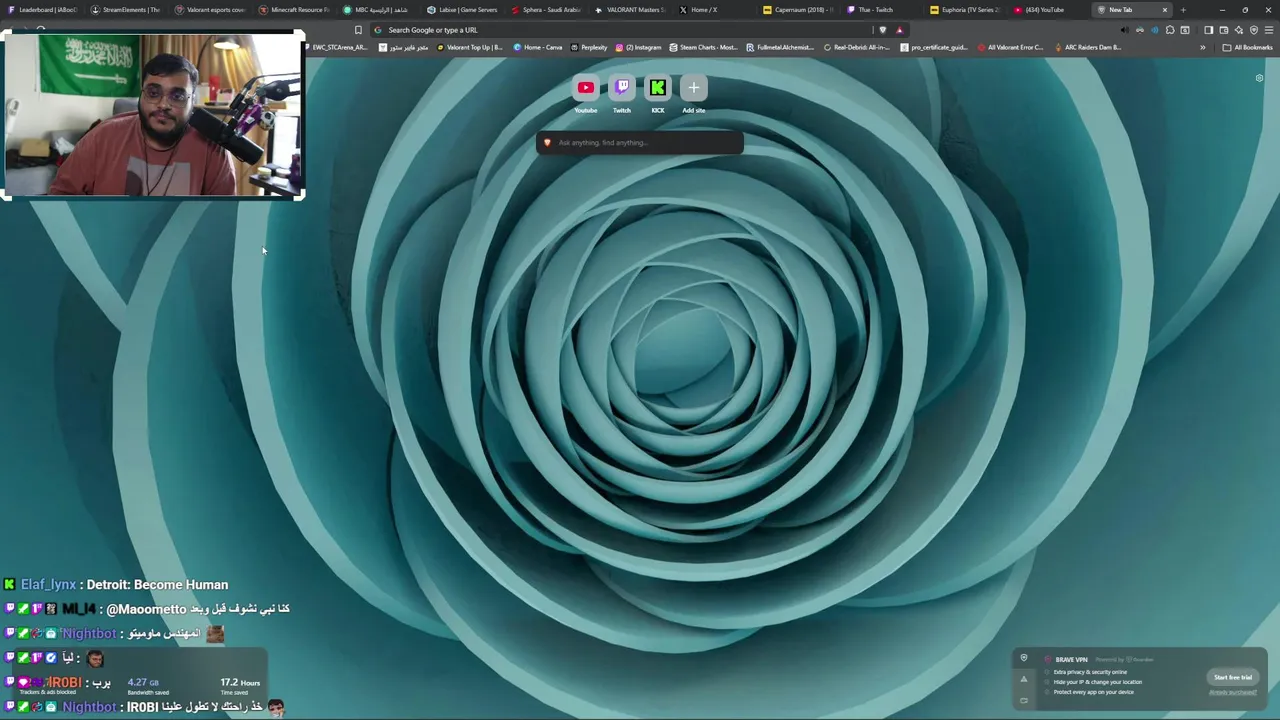The image size is (1280, 720).
Task: Open the Steam Charts bookmark
Action: pyautogui.click(x=703, y=47)
